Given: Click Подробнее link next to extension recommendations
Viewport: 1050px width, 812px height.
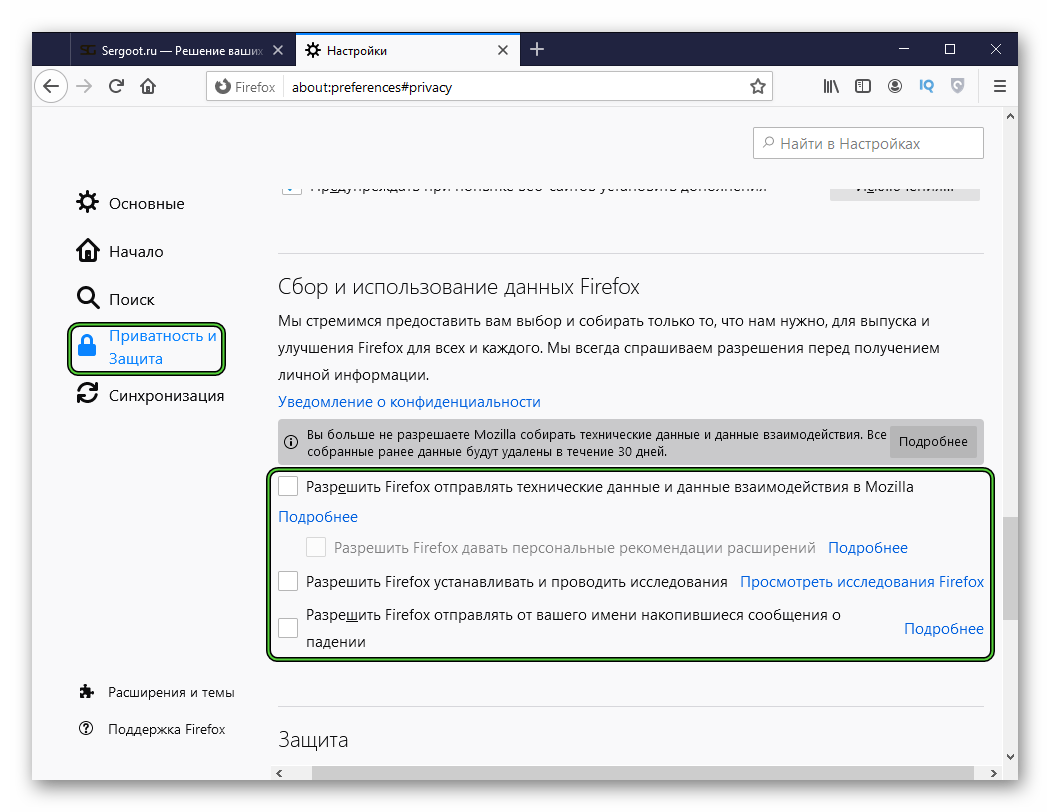Looking at the screenshot, I should pyautogui.click(x=868, y=548).
